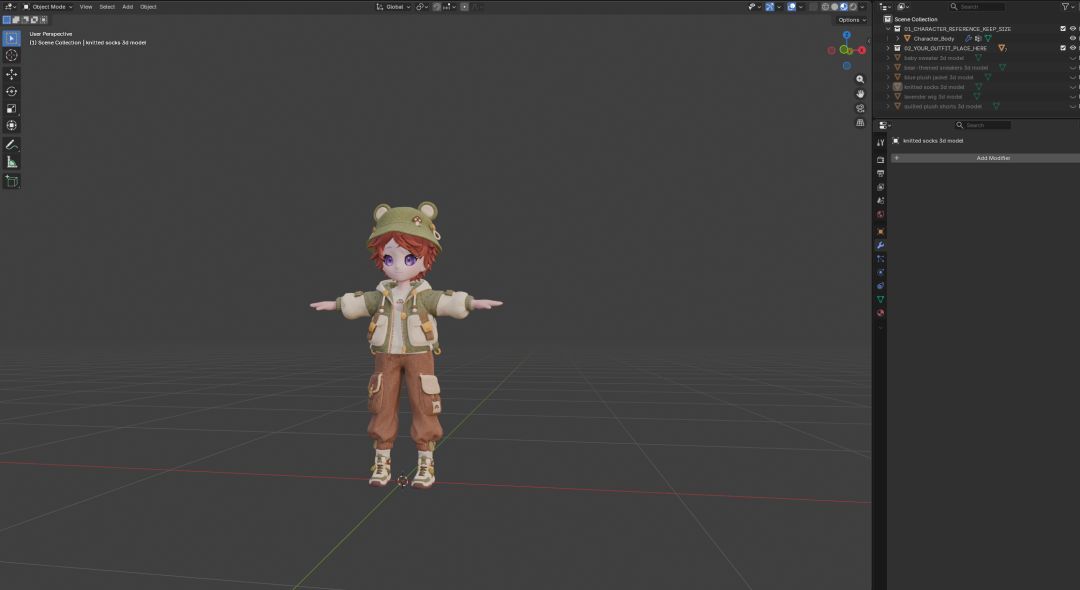Toggle the camera view icon
This screenshot has height=590, width=1080.
pos(860,108)
